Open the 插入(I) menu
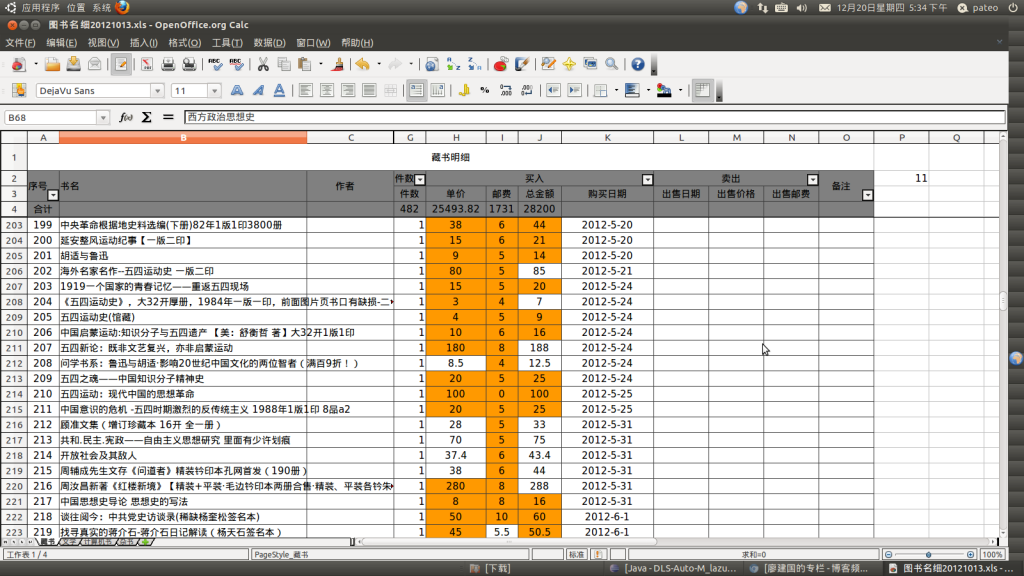This screenshot has width=1024, height=576. (x=144, y=42)
